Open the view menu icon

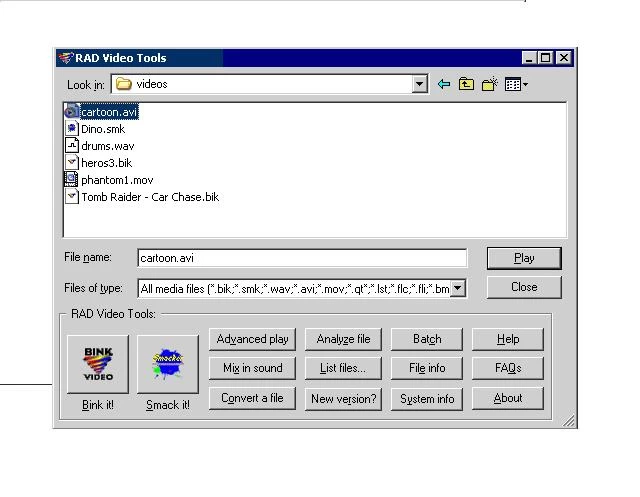click(x=516, y=84)
